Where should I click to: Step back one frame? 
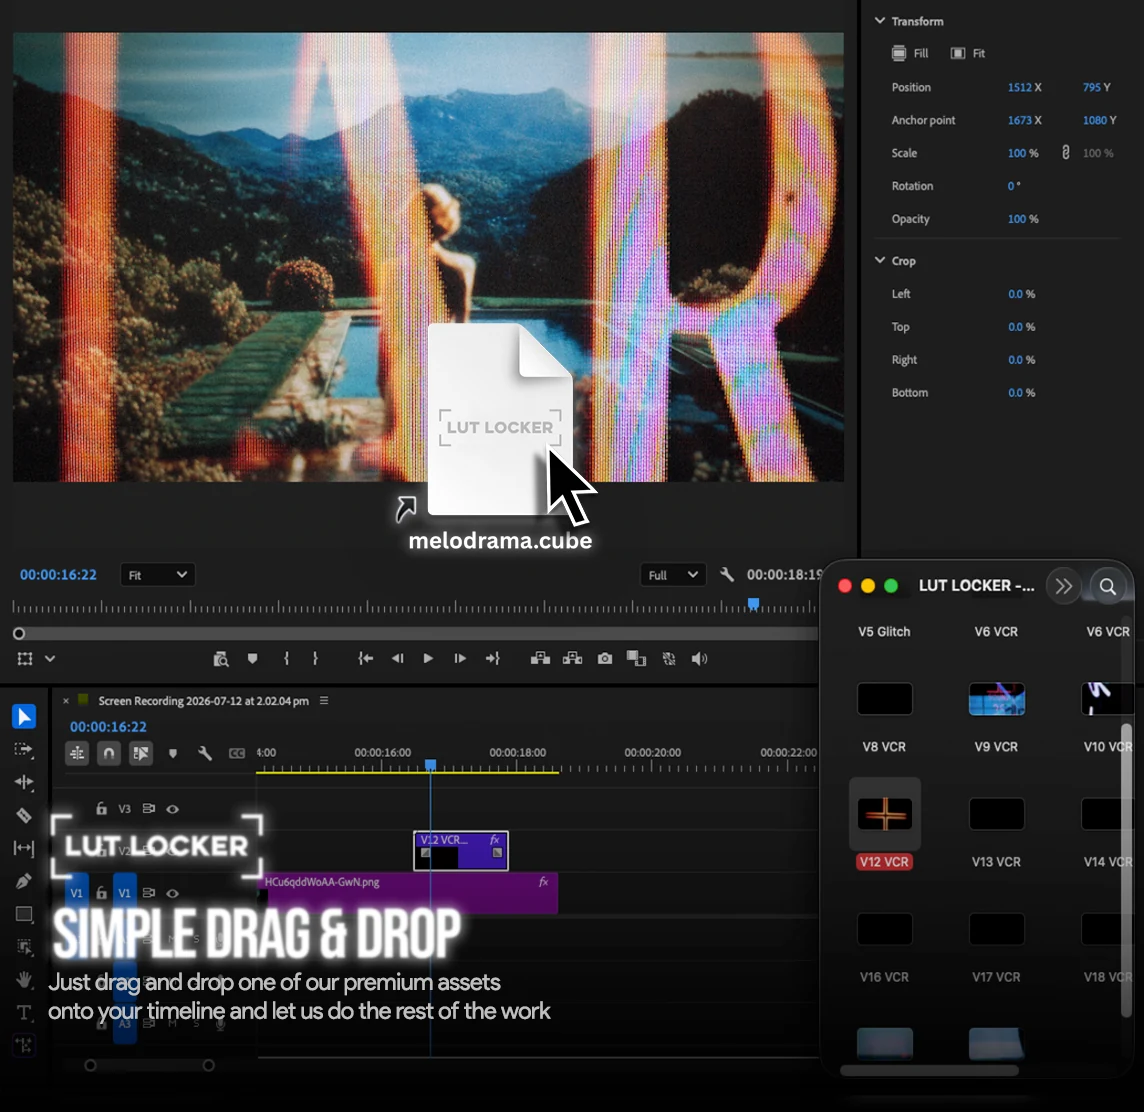(x=398, y=659)
